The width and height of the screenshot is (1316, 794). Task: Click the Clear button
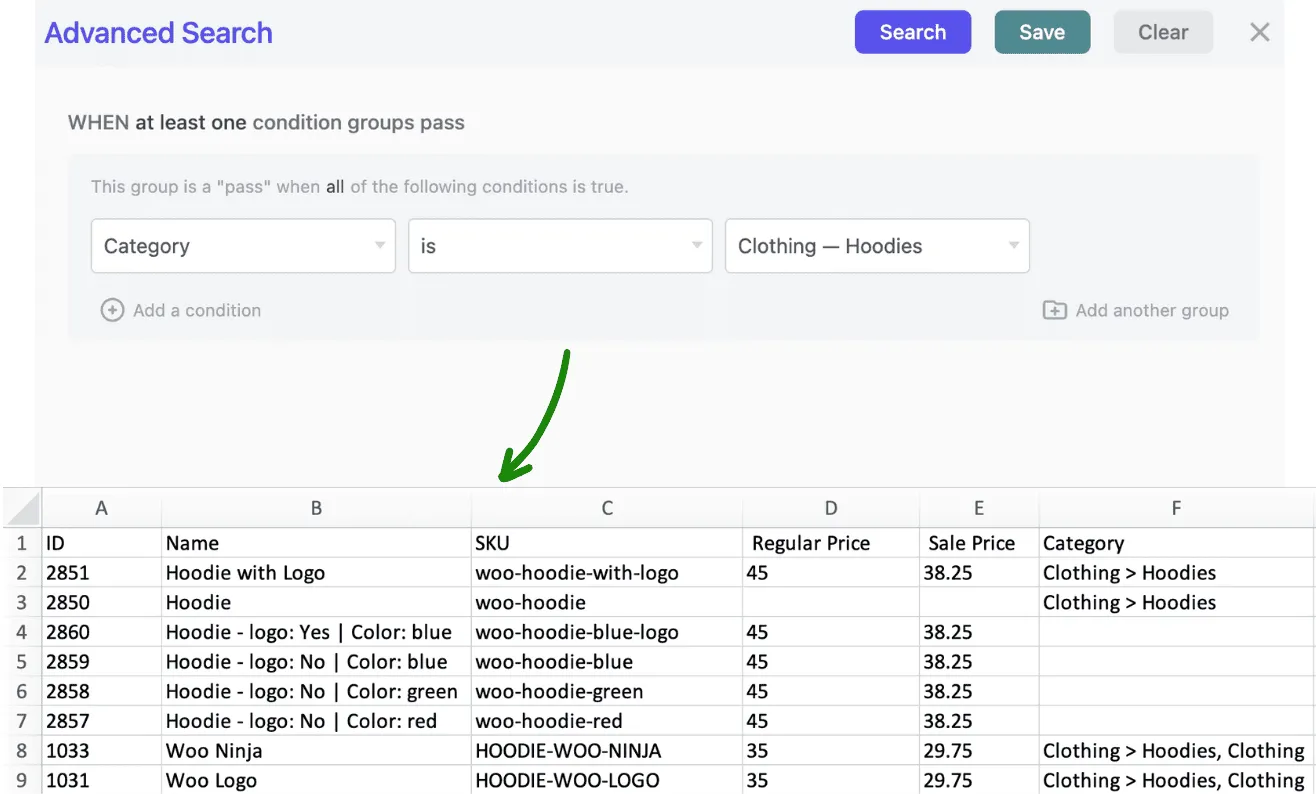pos(1163,32)
